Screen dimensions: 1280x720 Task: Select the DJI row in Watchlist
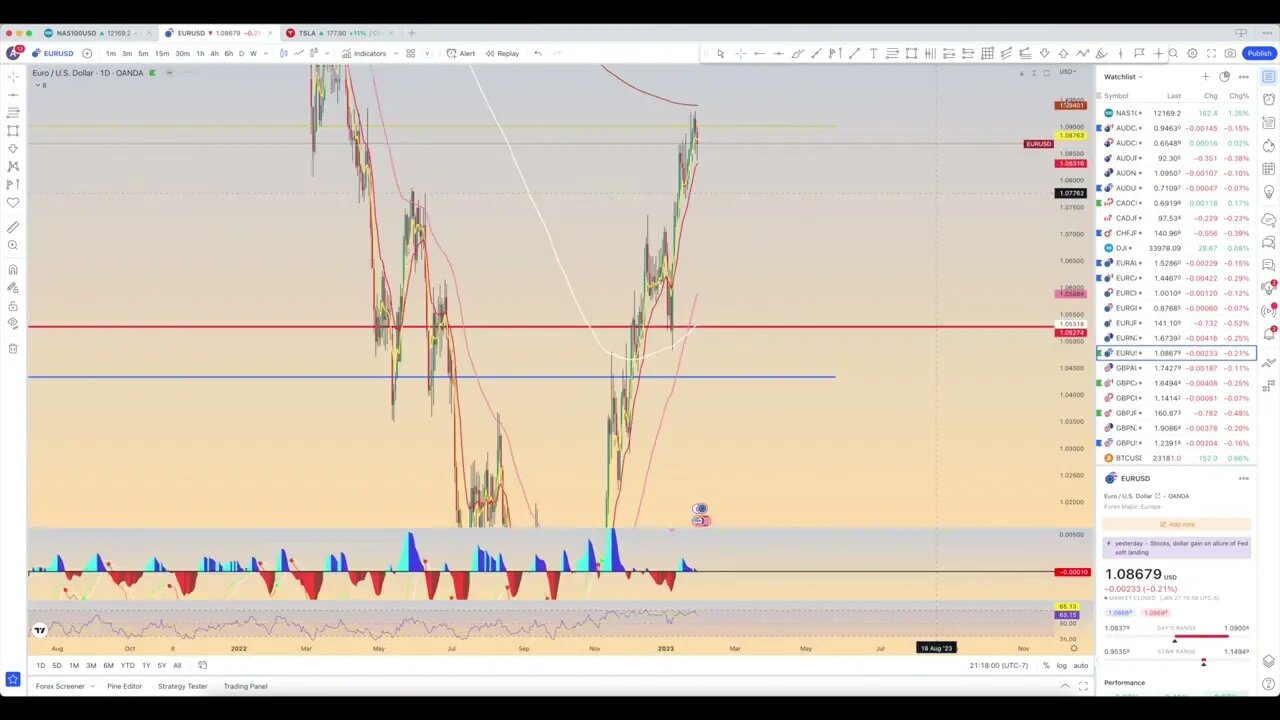click(x=1176, y=248)
